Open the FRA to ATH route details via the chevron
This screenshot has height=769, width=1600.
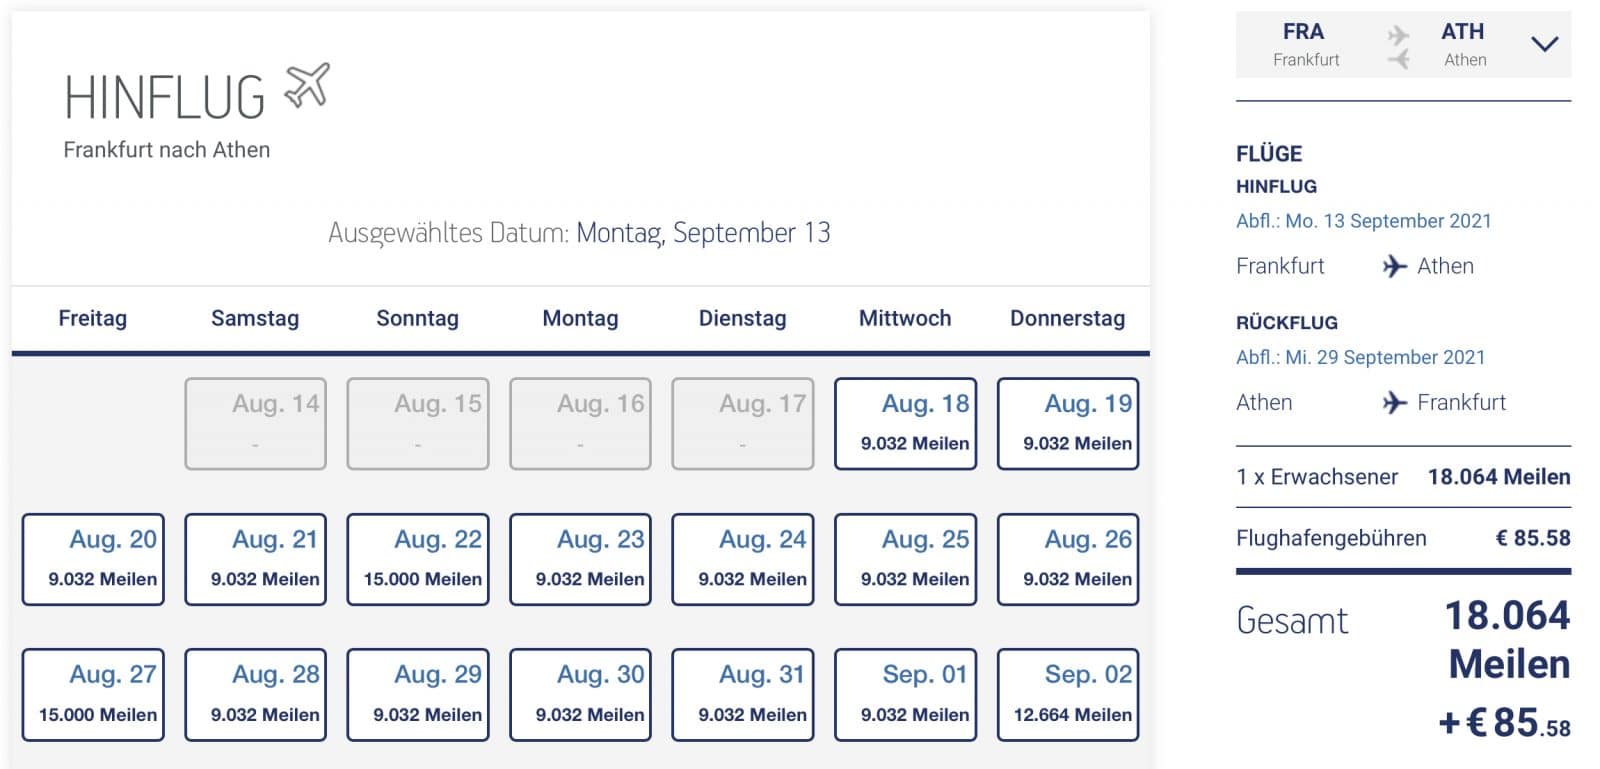[x=1544, y=44]
